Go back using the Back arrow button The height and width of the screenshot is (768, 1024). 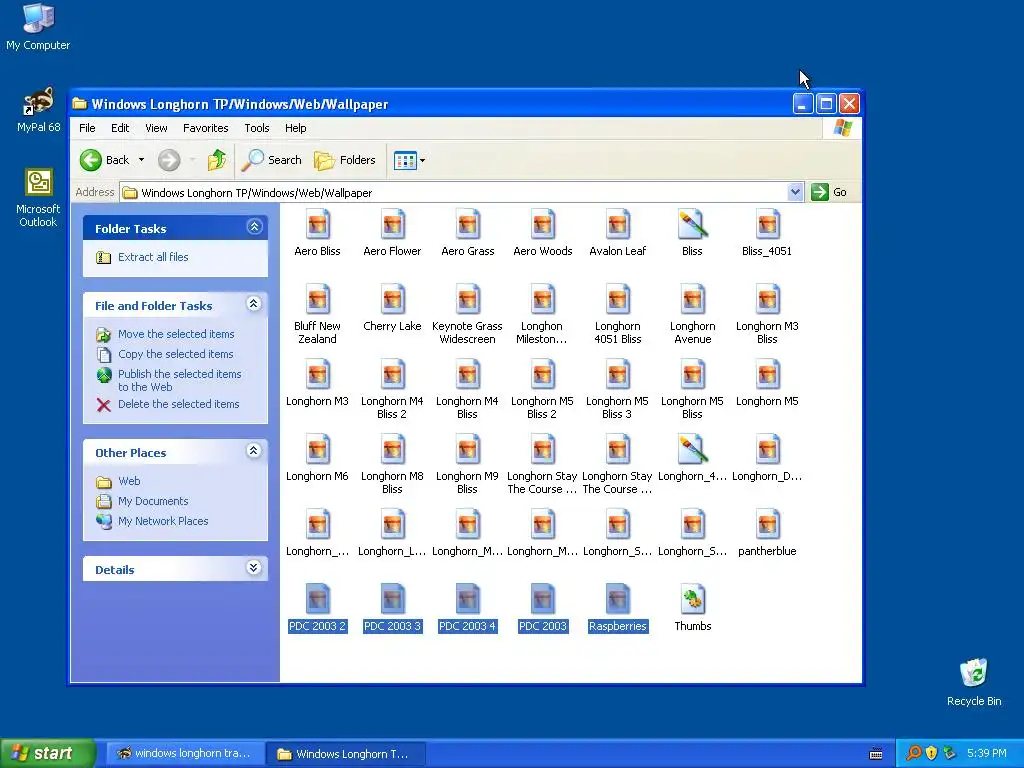point(105,160)
